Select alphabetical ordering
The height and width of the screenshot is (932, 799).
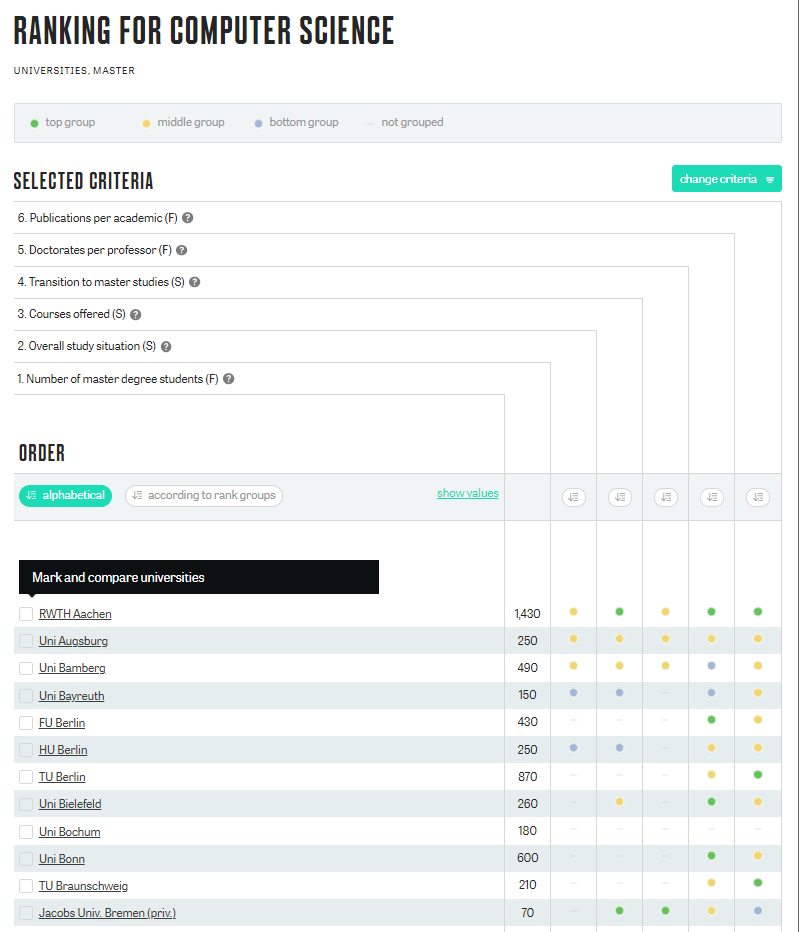click(x=65, y=495)
